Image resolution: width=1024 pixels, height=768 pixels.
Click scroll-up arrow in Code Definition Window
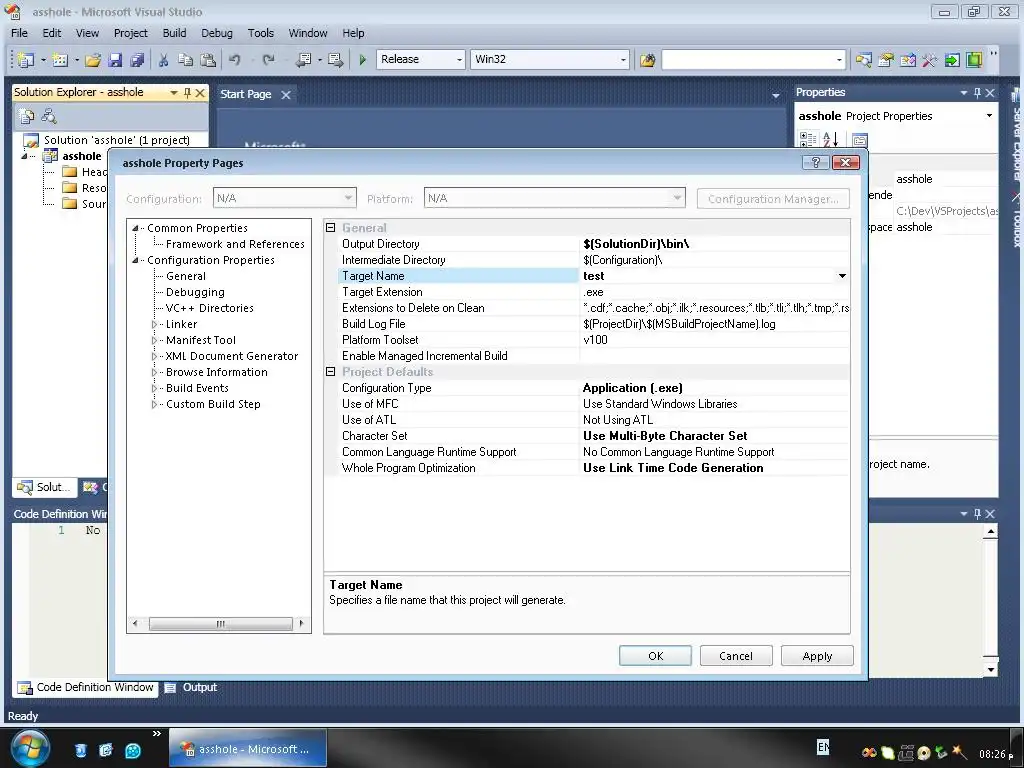coord(991,532)
